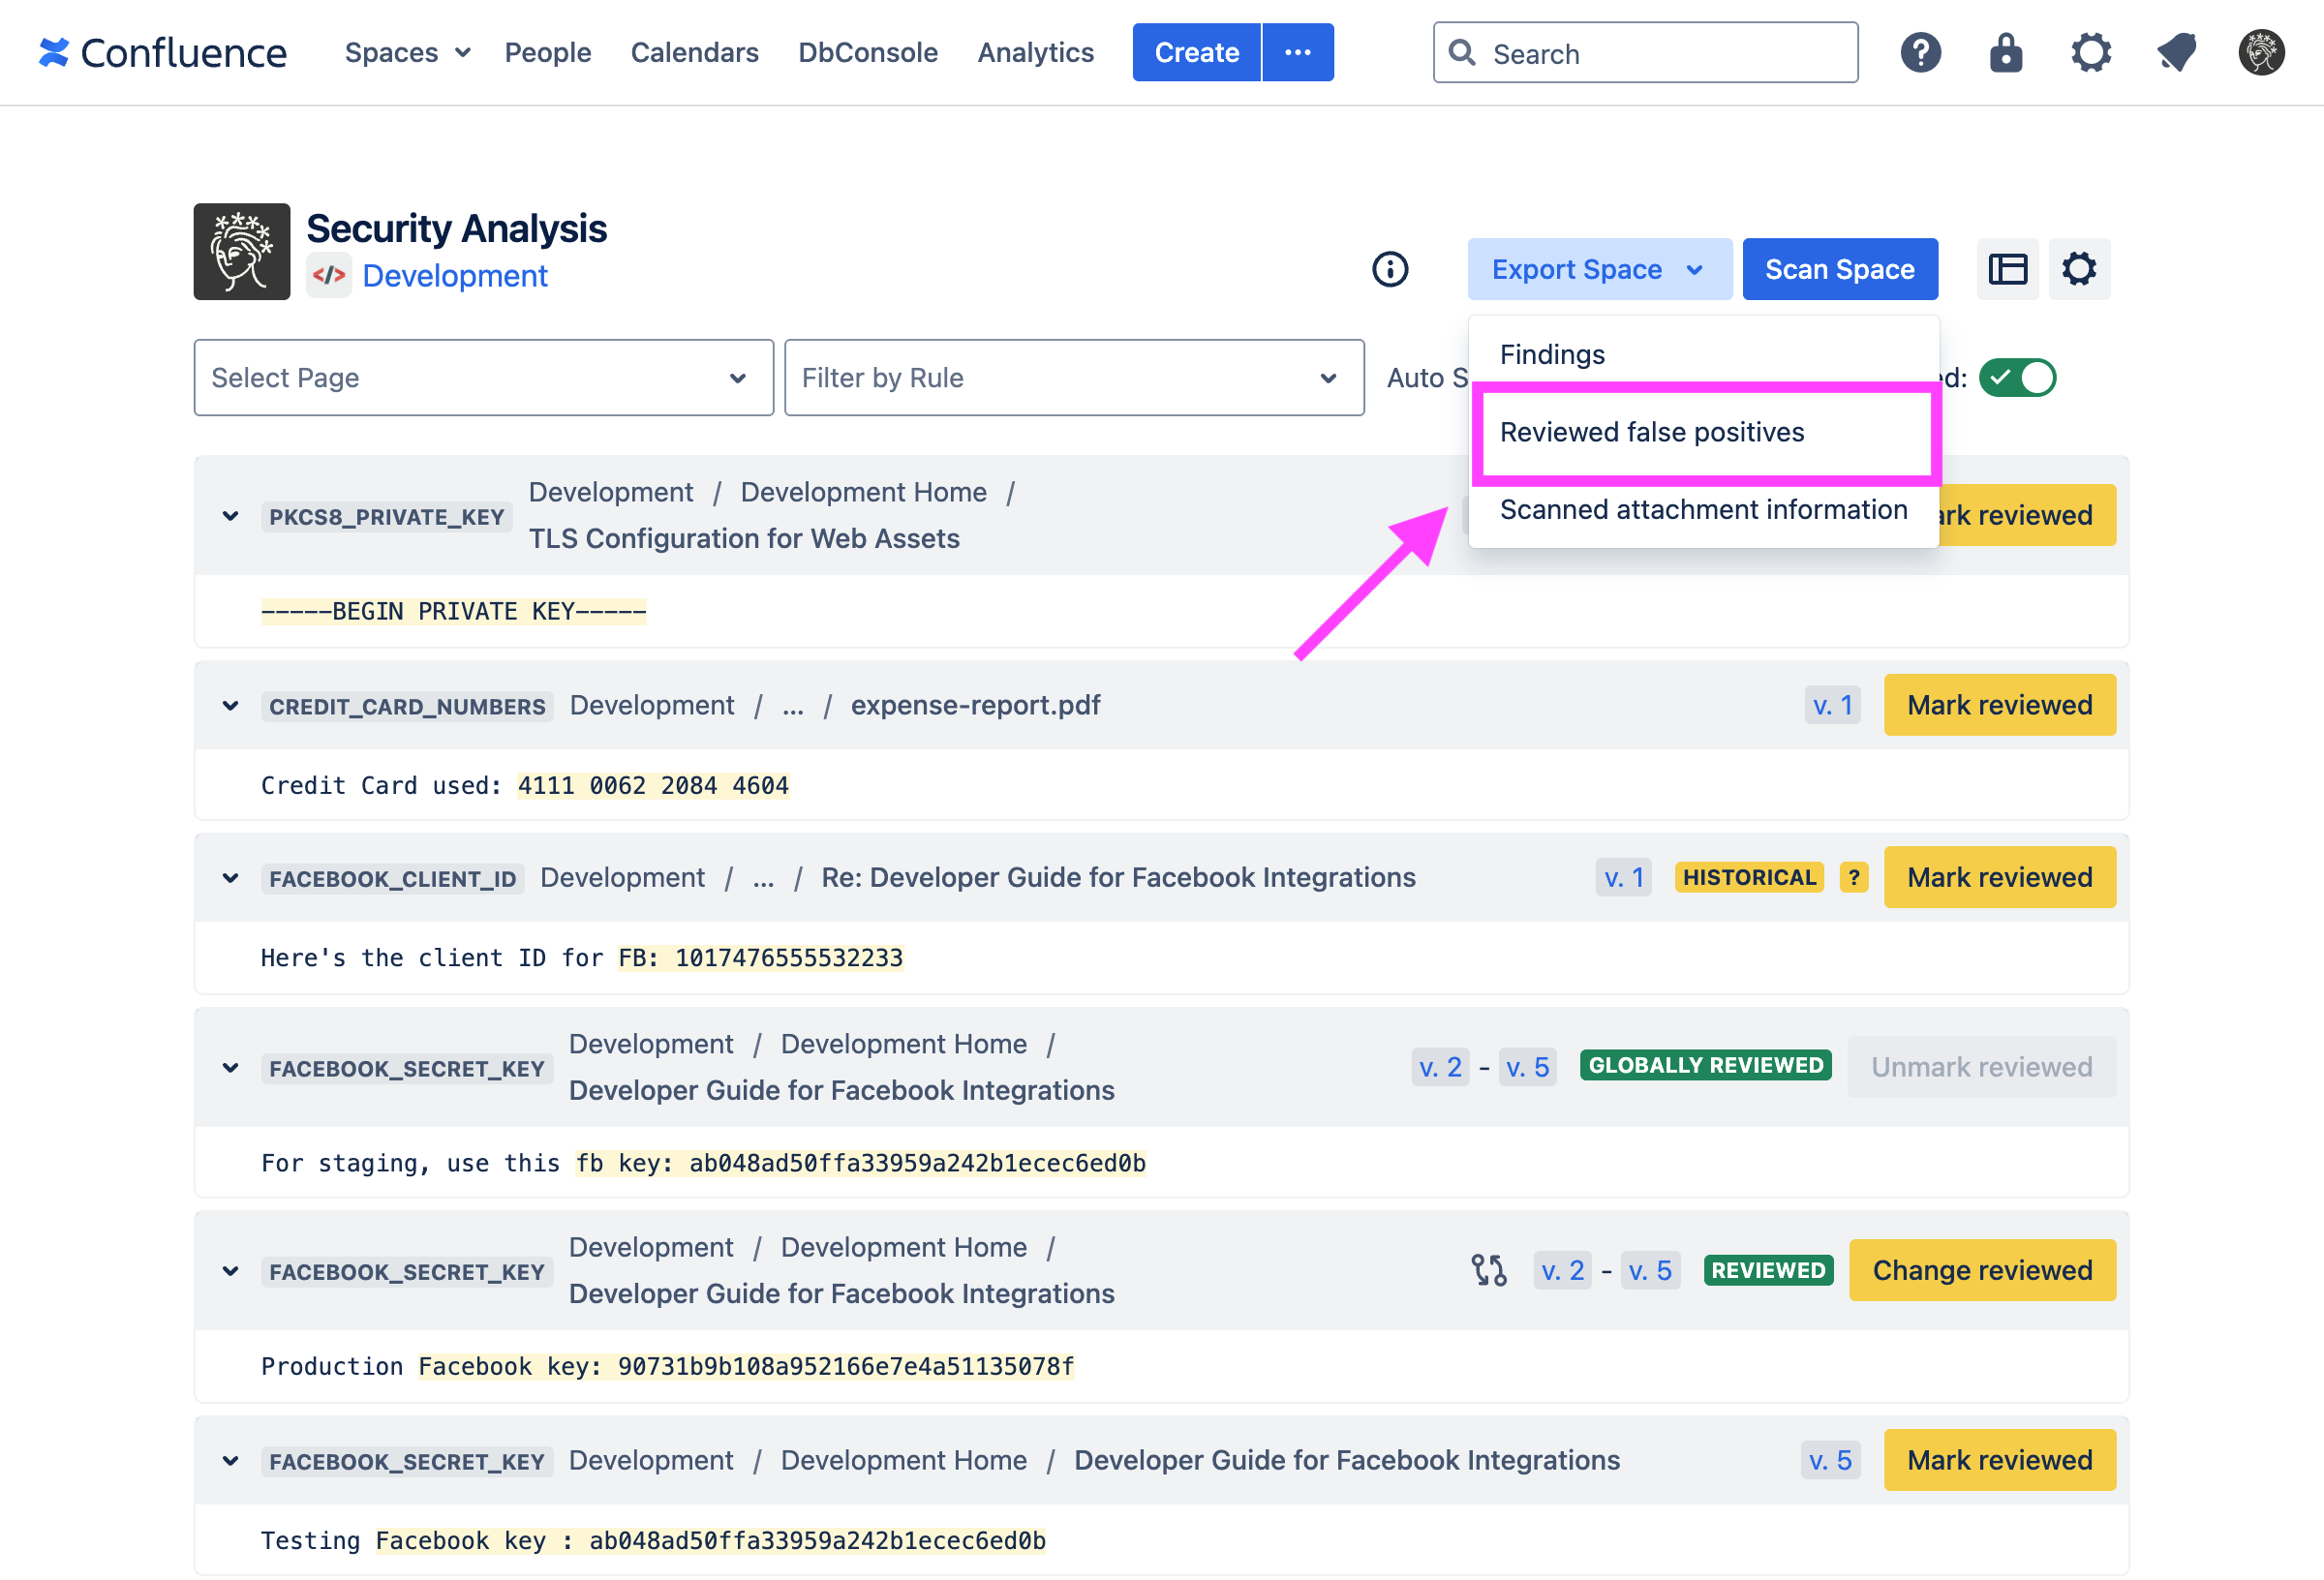Choose Scanned attachment information option
The image size is (2324, 1580).
[1702, 510]
